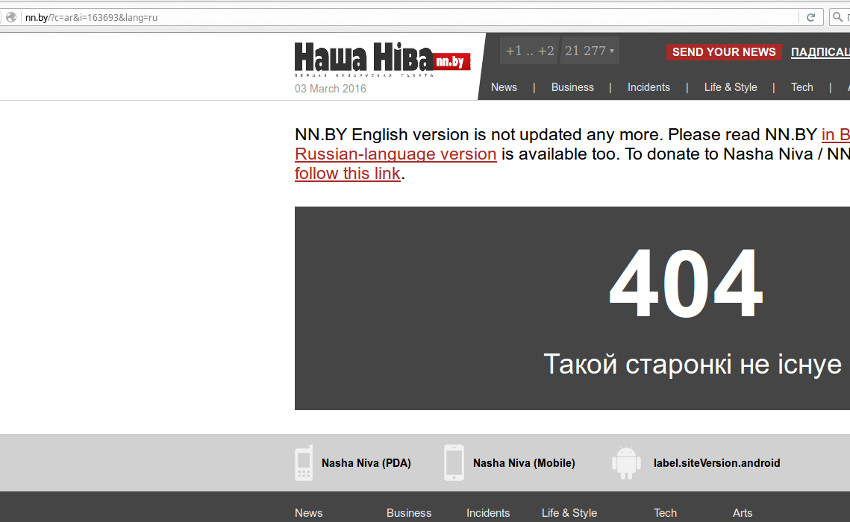Image resolution: width=850 pixels, height=522 pixels.
Task: Click the reload page icon
Action: pyautogui.click(x=812, y=17)
